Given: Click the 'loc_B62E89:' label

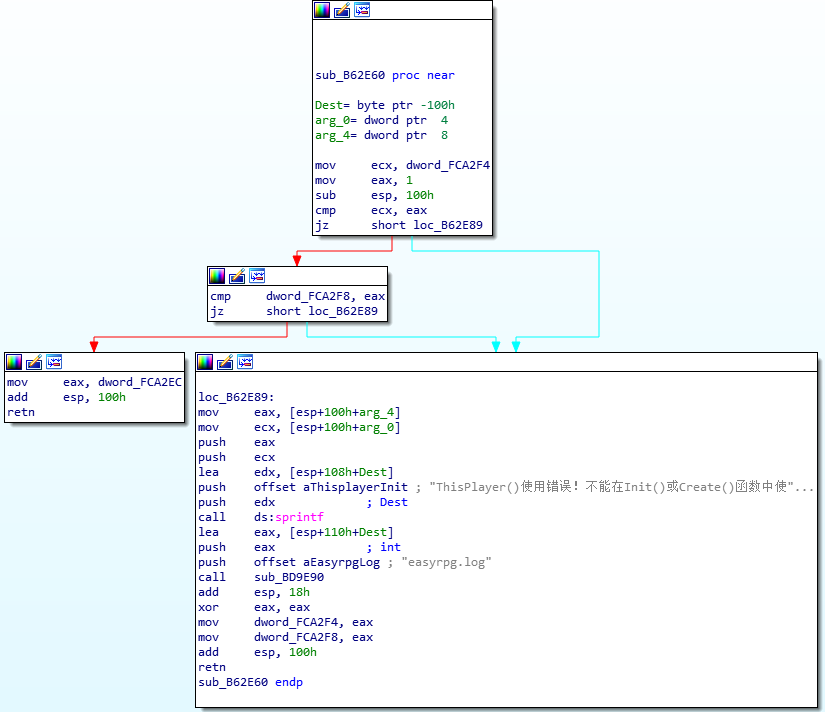Looking at the screenshot, I should (236, 397).
